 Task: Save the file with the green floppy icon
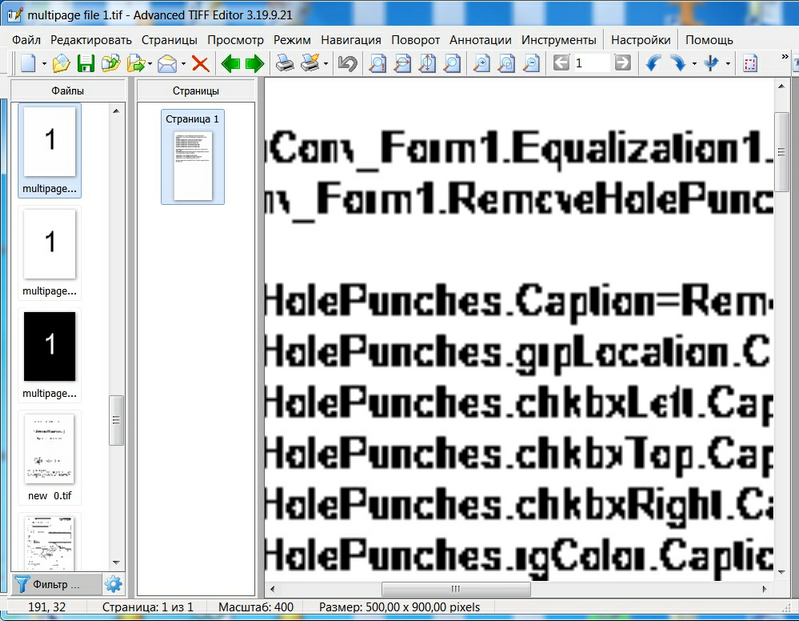86,64
